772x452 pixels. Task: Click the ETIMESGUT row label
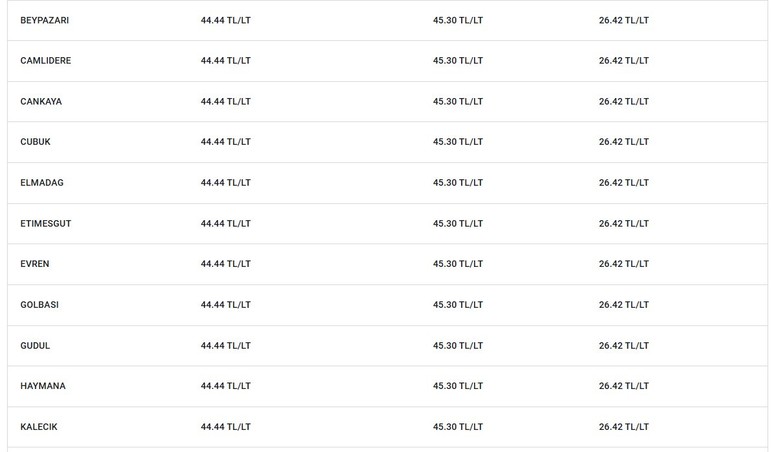coord(45,224)
